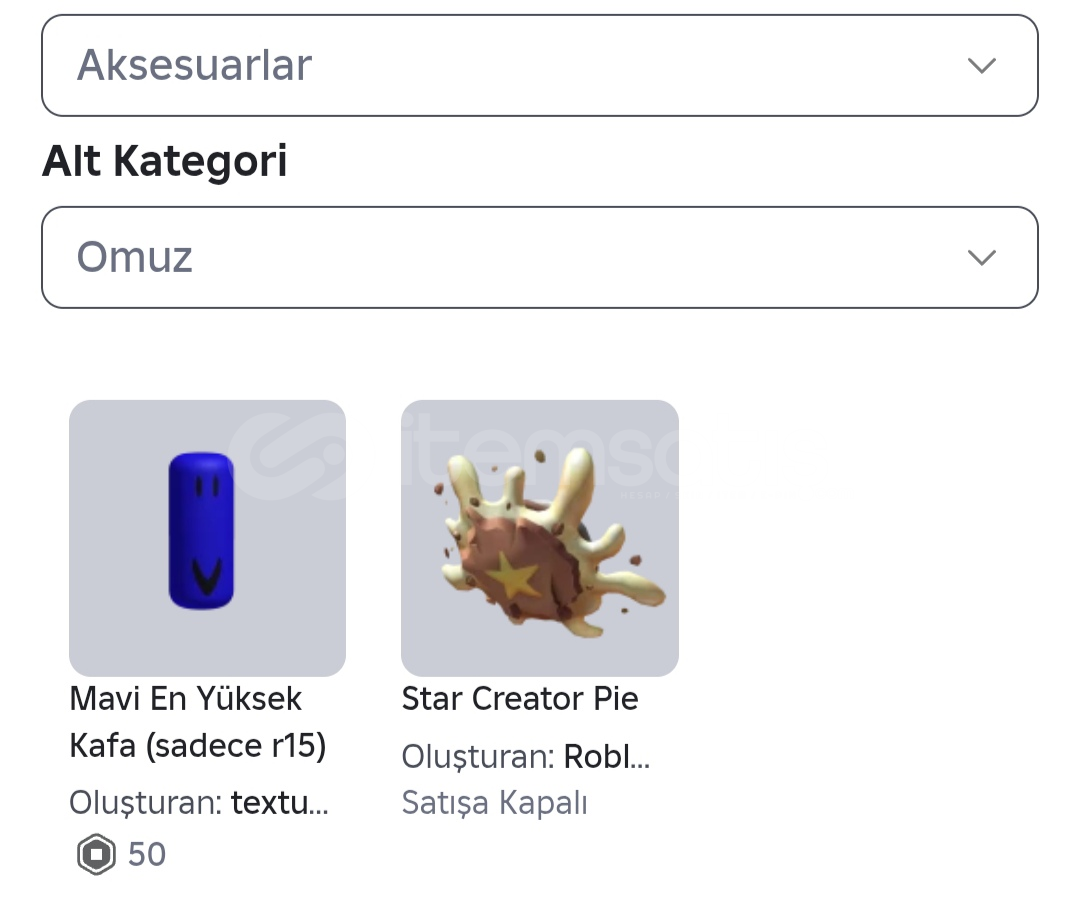Click the Robux currency icon
1080x913 pixels.
pos(96,855)
